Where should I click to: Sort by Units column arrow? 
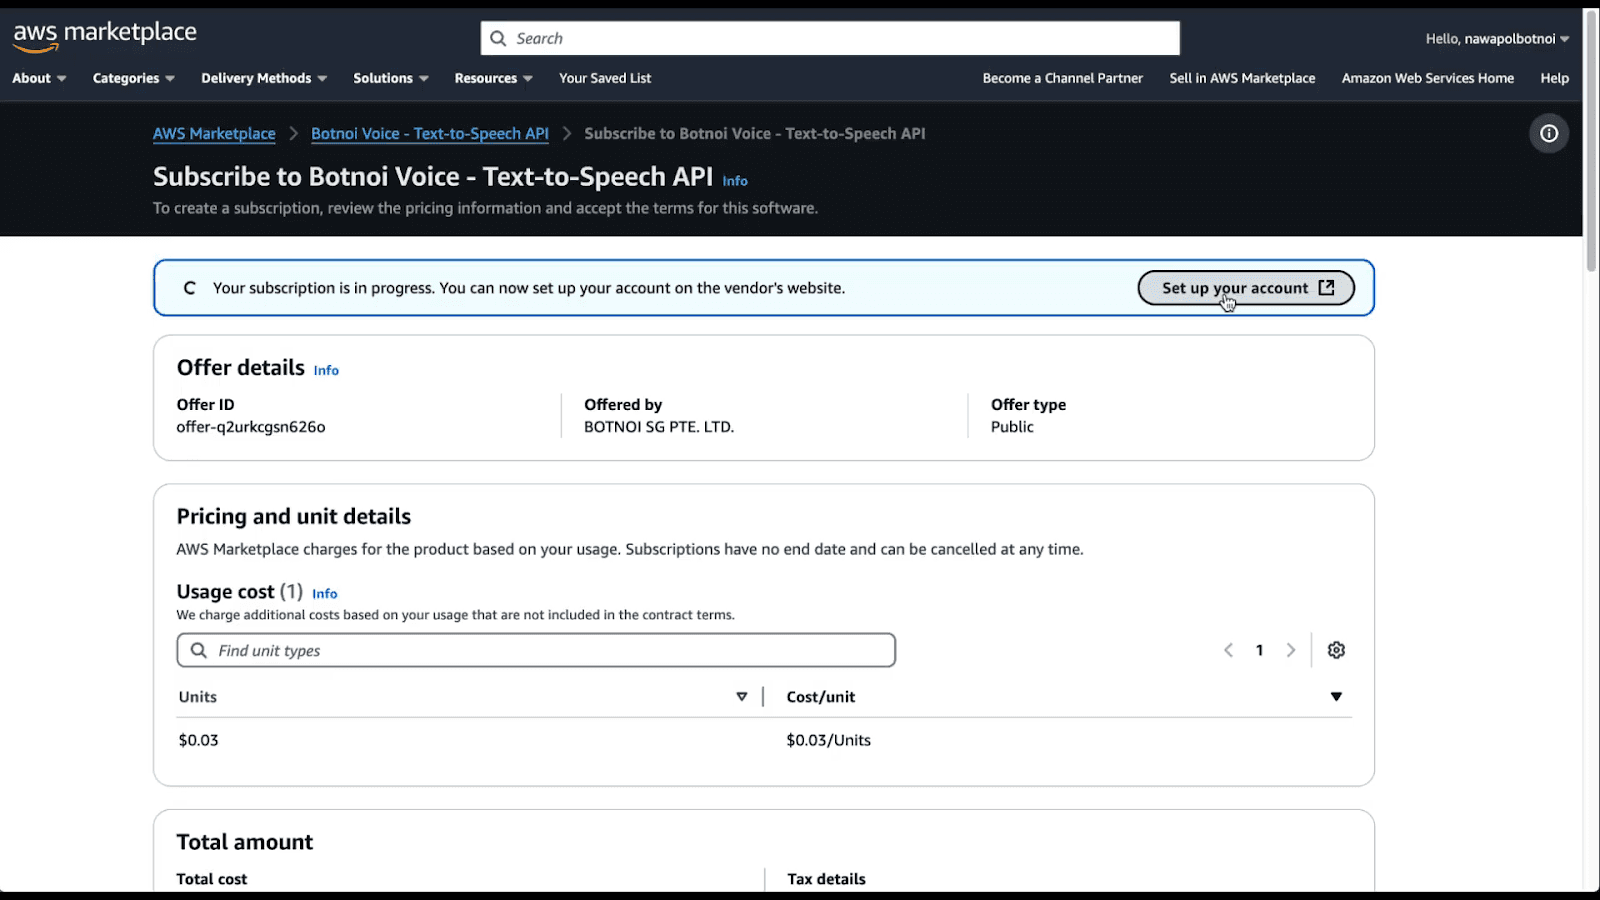pyautogui.click(x=741, y=697)
